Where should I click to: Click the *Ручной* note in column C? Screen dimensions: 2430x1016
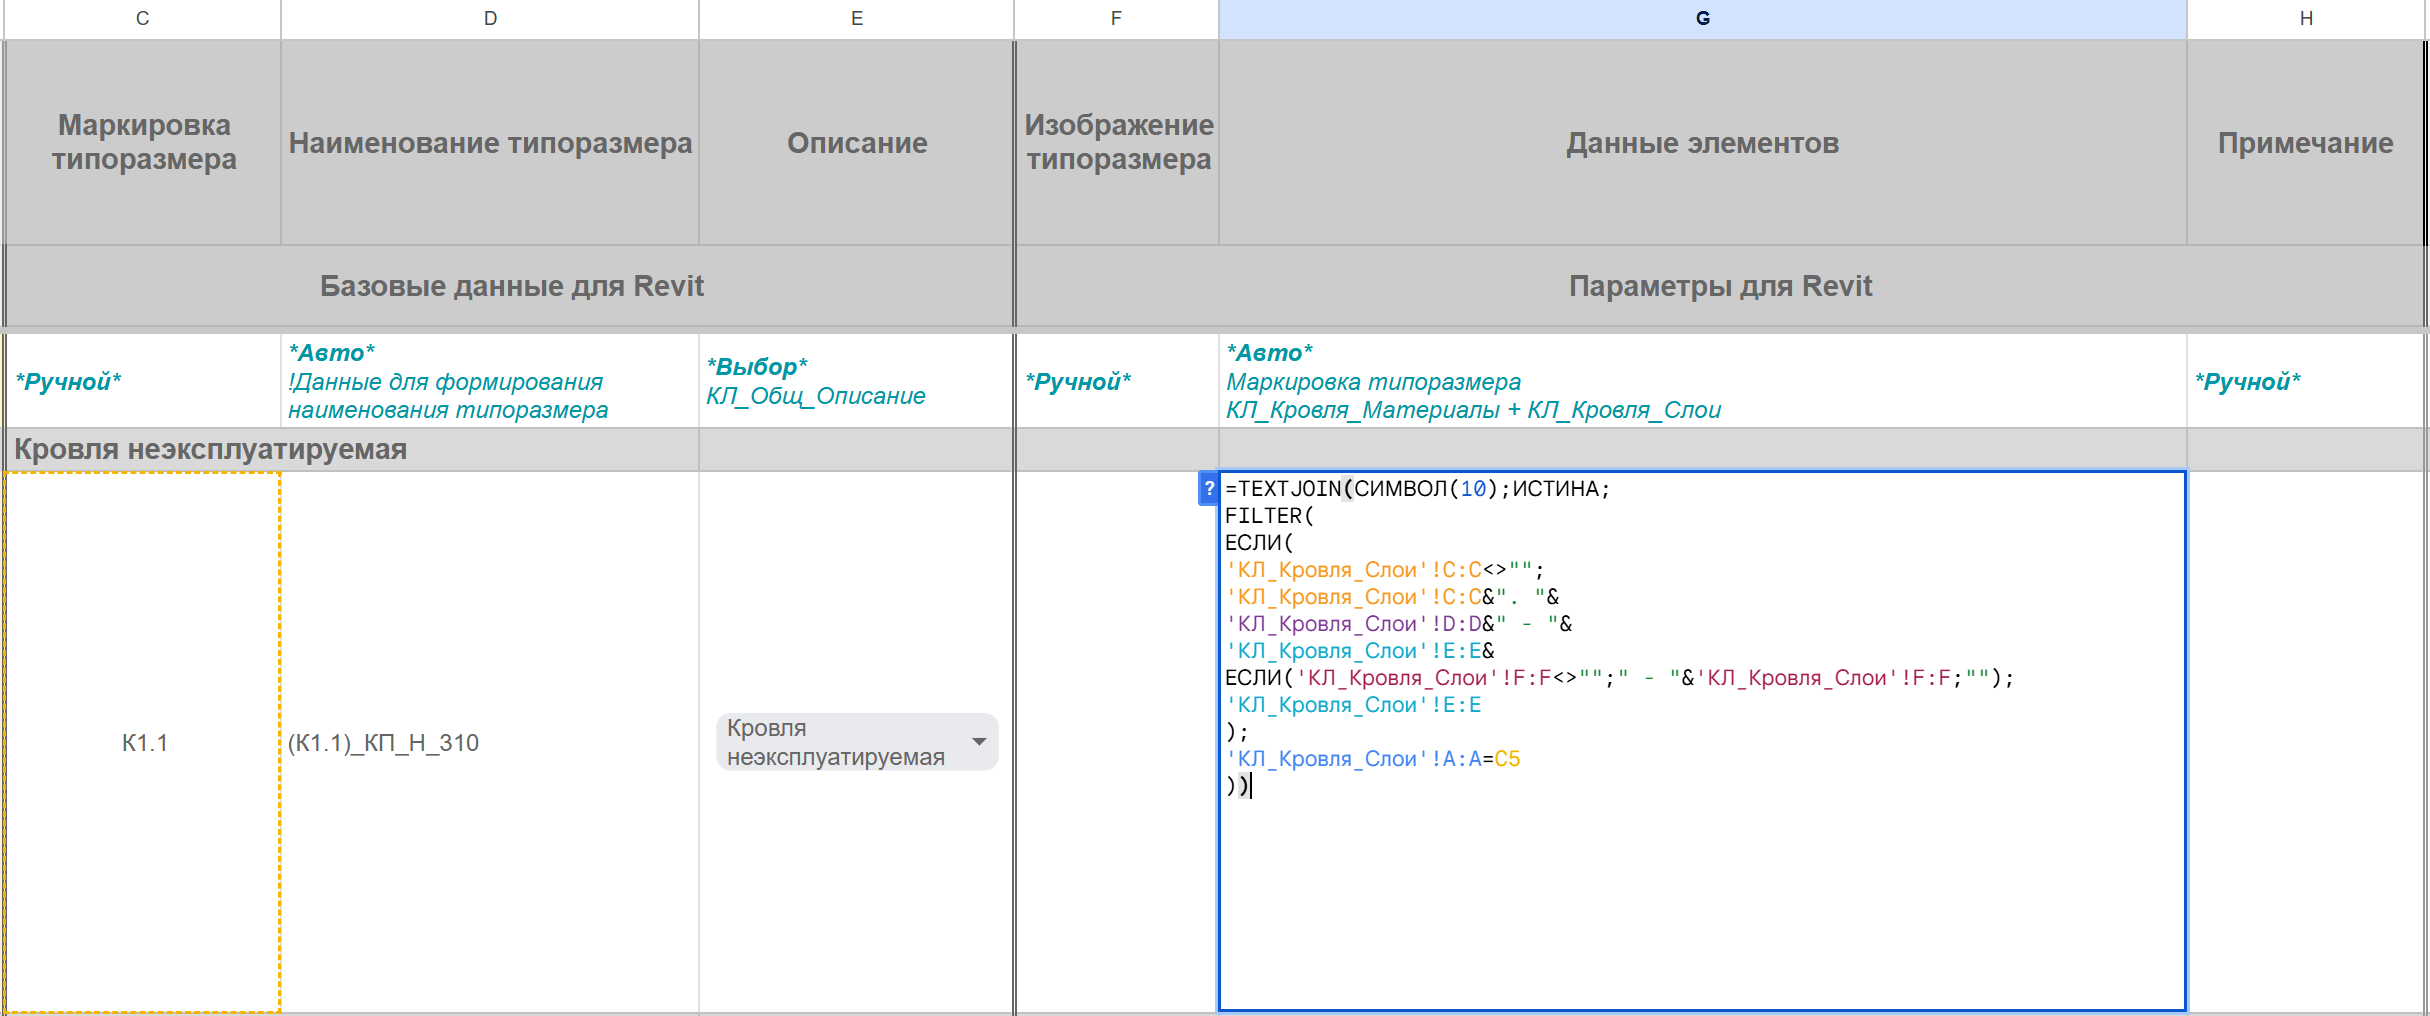tap(143, 381)
